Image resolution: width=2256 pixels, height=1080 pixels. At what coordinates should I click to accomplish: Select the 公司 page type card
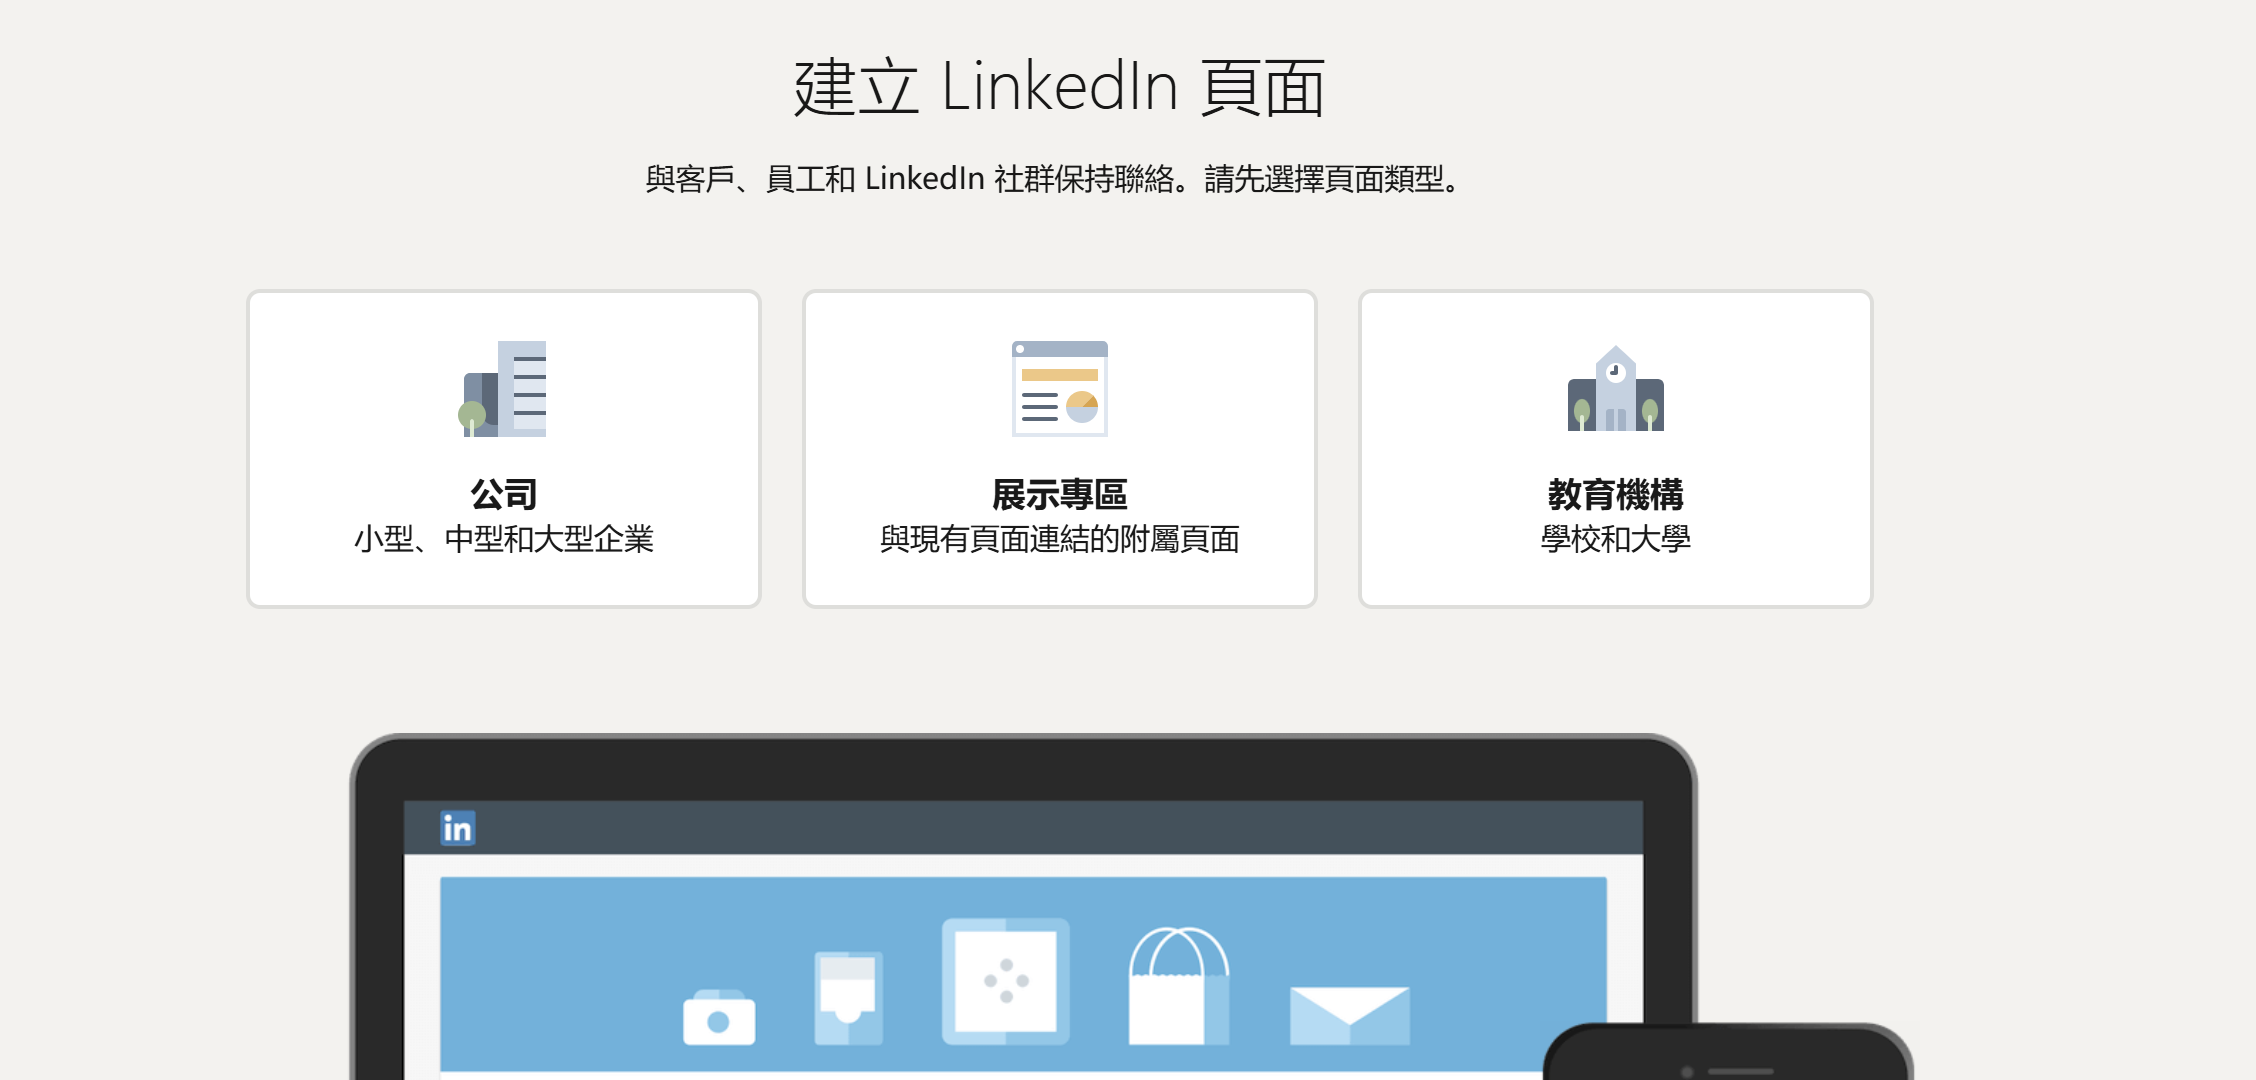502,449
